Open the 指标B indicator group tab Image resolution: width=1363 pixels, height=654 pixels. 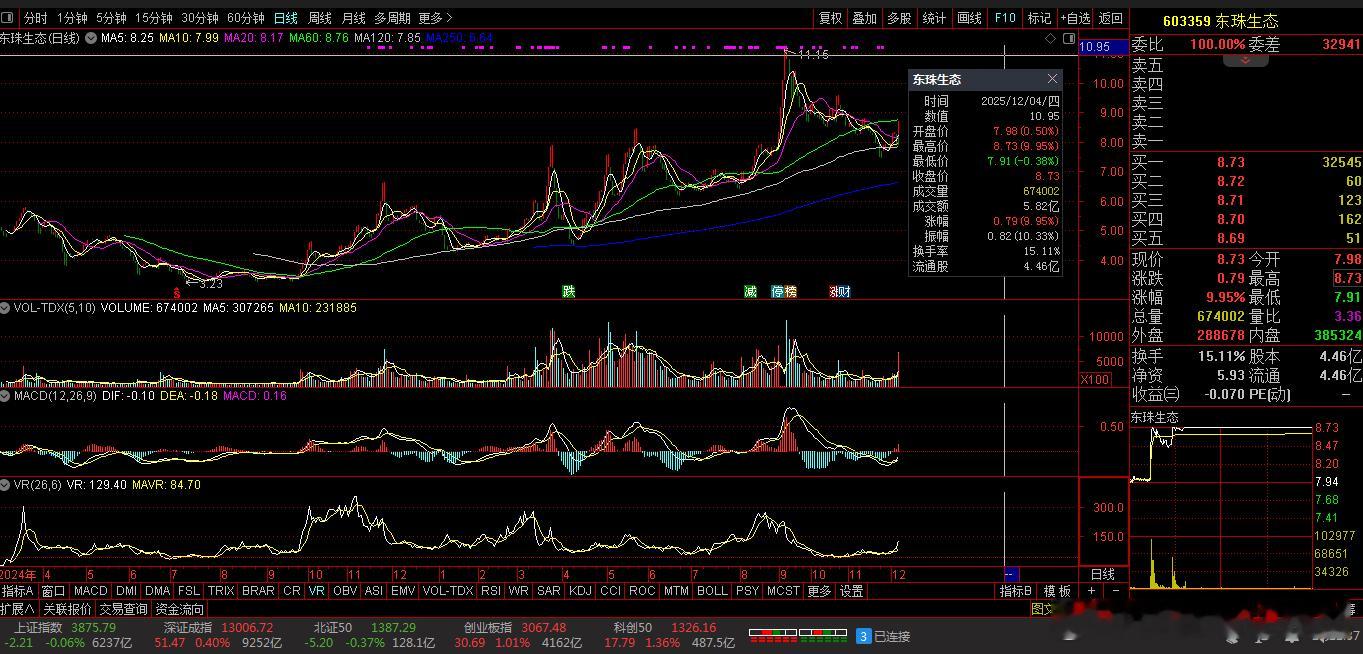pyautogui.click(x=1016, y=591)
